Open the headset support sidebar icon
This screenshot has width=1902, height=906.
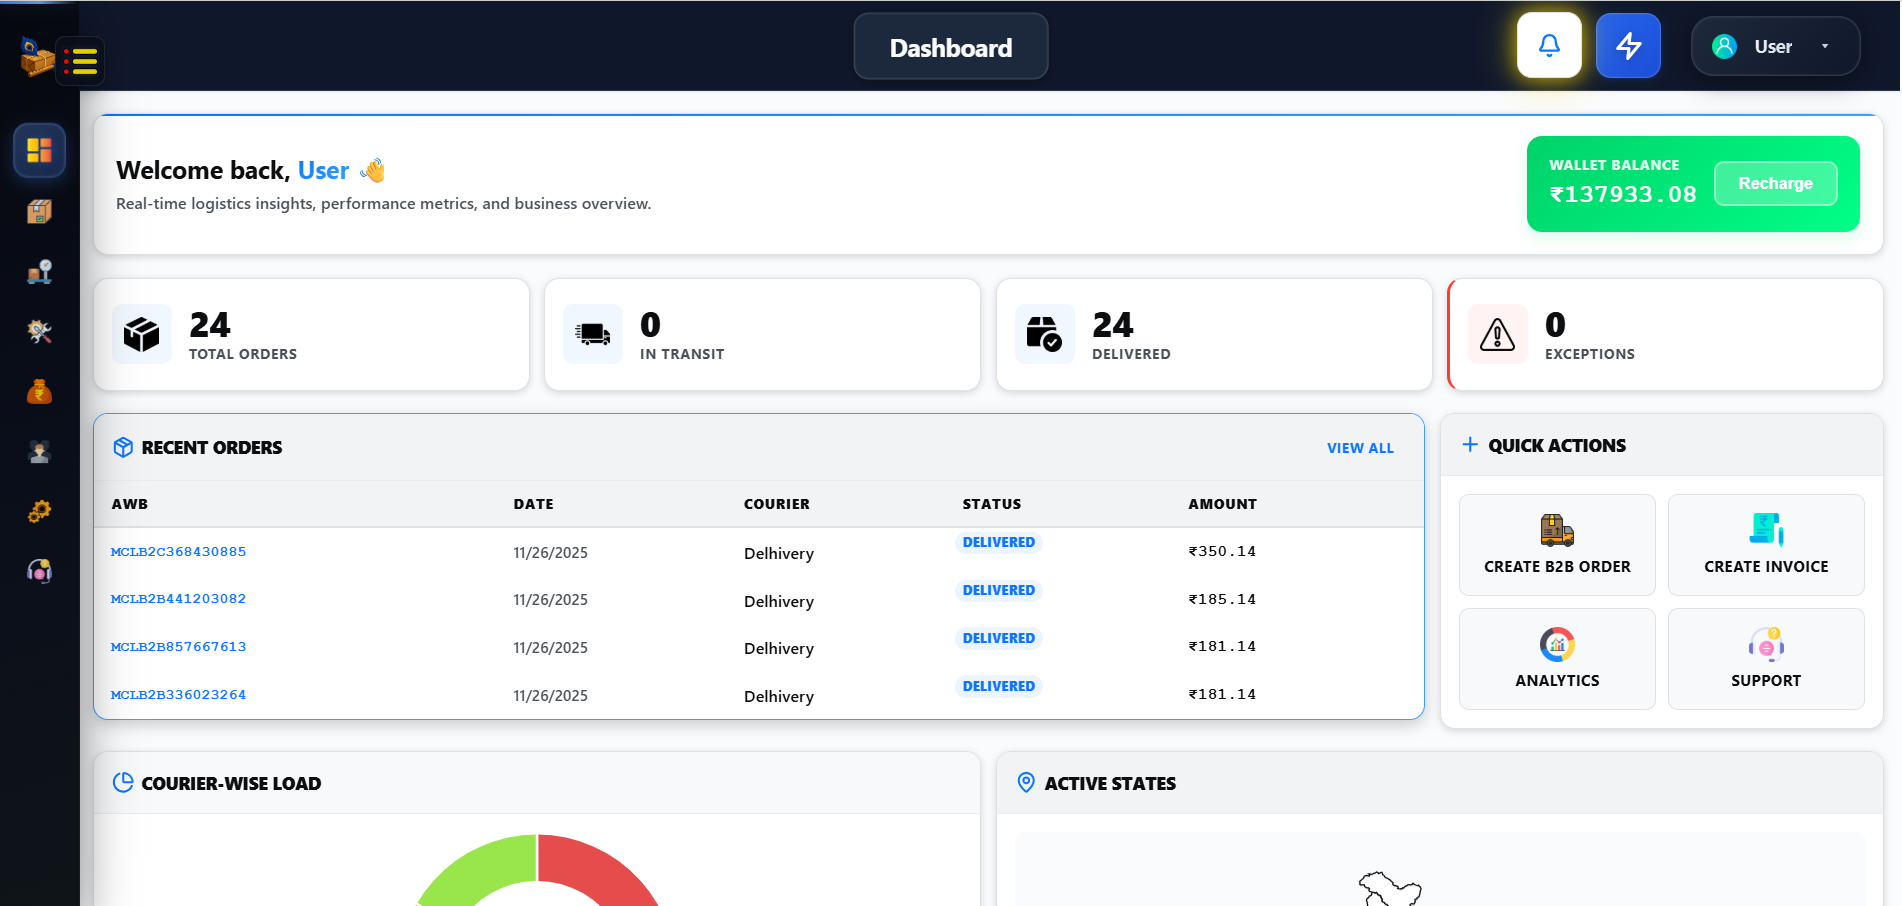(39, 571)
